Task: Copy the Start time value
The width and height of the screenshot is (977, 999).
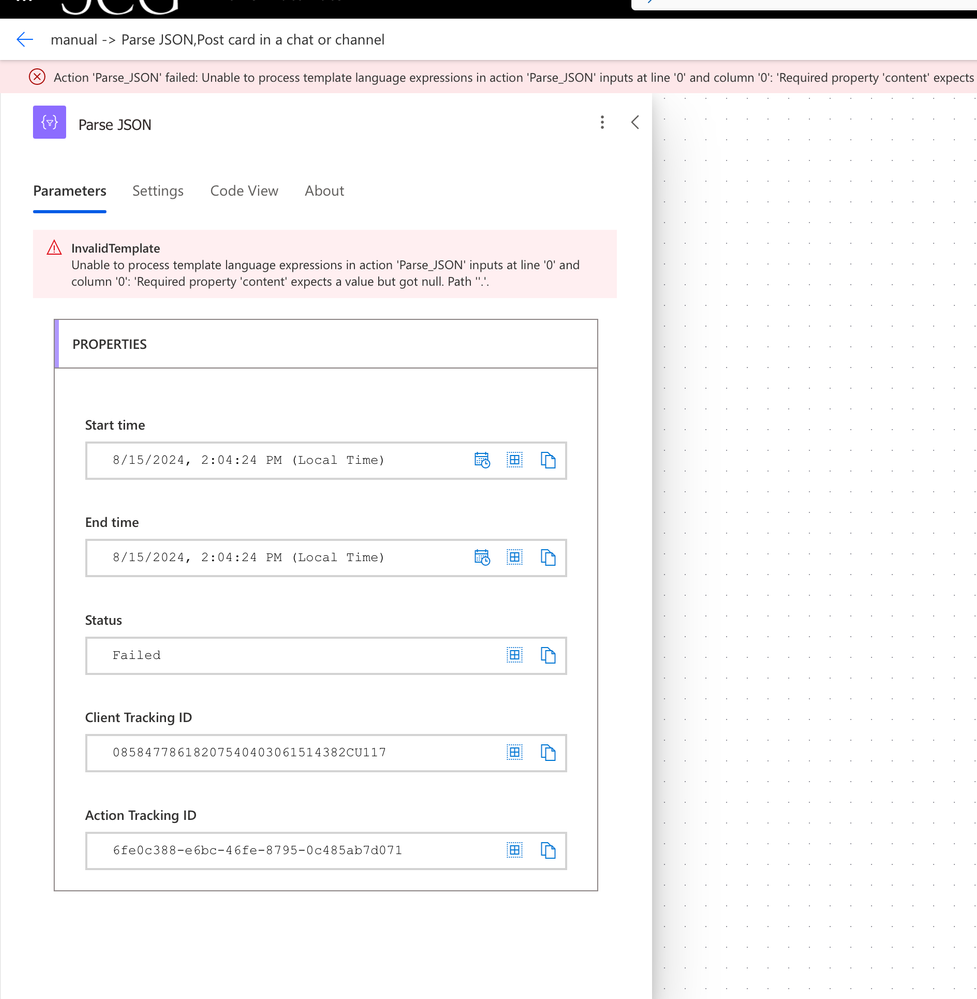Action: pyautogui.click(x=548, y=460)
